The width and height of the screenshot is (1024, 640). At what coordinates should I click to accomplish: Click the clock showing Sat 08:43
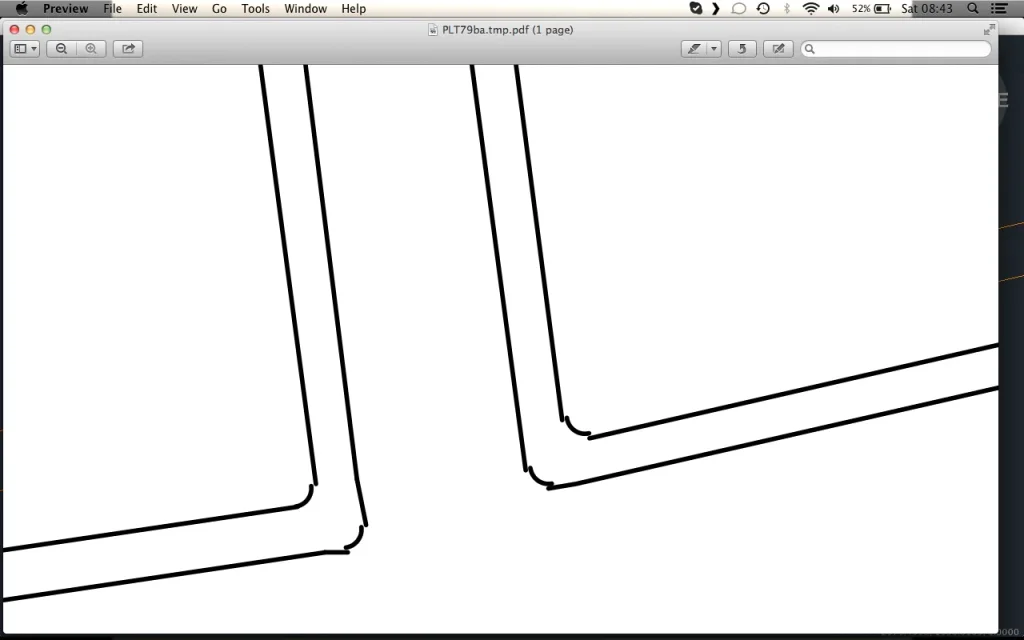927,8
